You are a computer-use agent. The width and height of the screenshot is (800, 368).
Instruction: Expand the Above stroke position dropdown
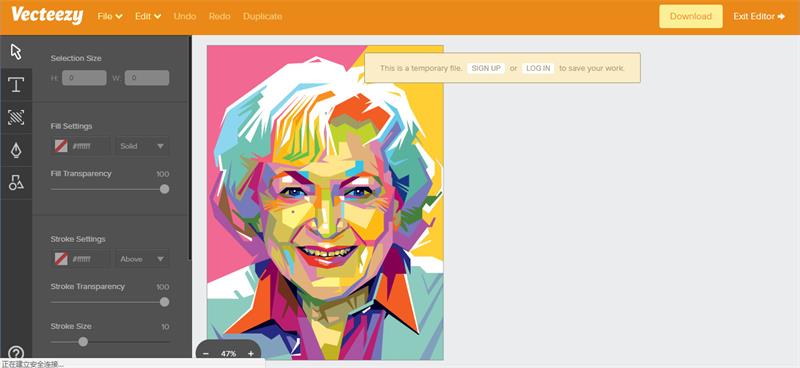click(x=142, y=259)
